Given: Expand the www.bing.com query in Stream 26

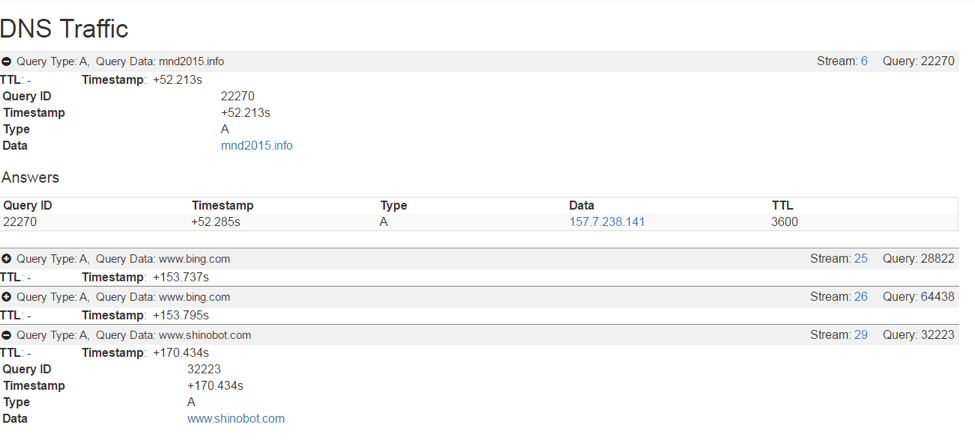Looking at the screenshot, I should coord(7,297).
